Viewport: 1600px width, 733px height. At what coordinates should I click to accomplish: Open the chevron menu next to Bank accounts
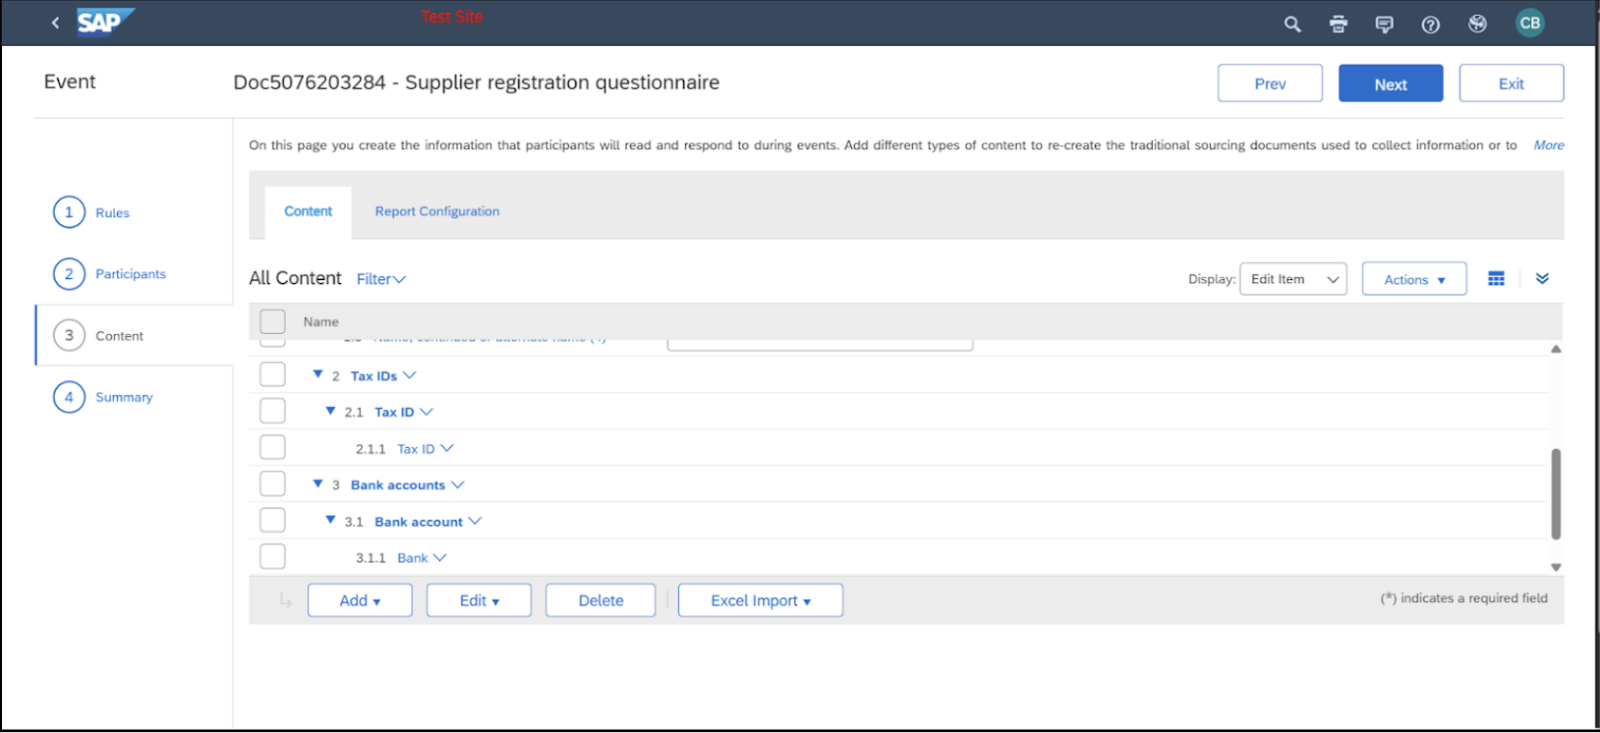458,484
